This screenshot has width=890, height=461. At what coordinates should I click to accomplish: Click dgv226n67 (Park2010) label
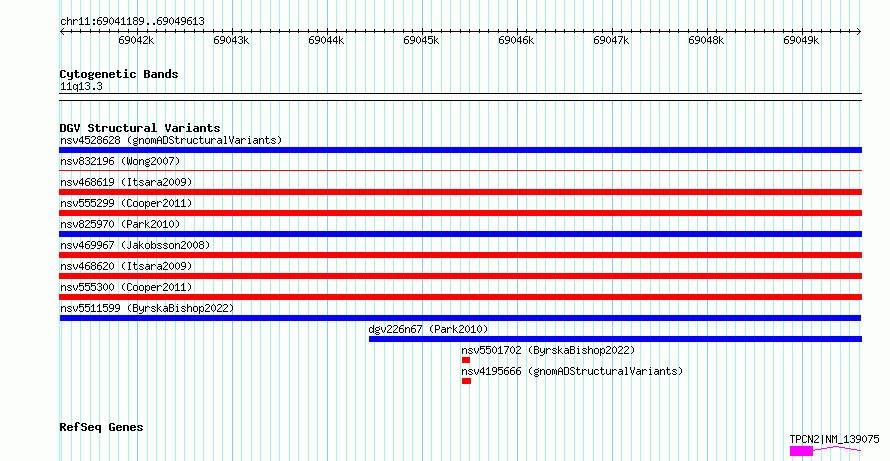pos(428,329)
